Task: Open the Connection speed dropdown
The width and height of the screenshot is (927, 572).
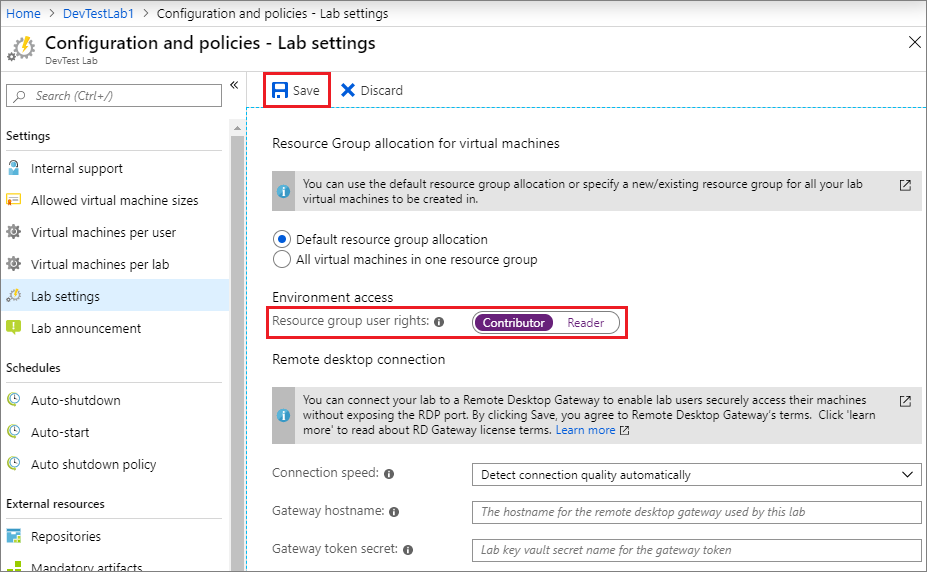Action: [x=696, y=474]
